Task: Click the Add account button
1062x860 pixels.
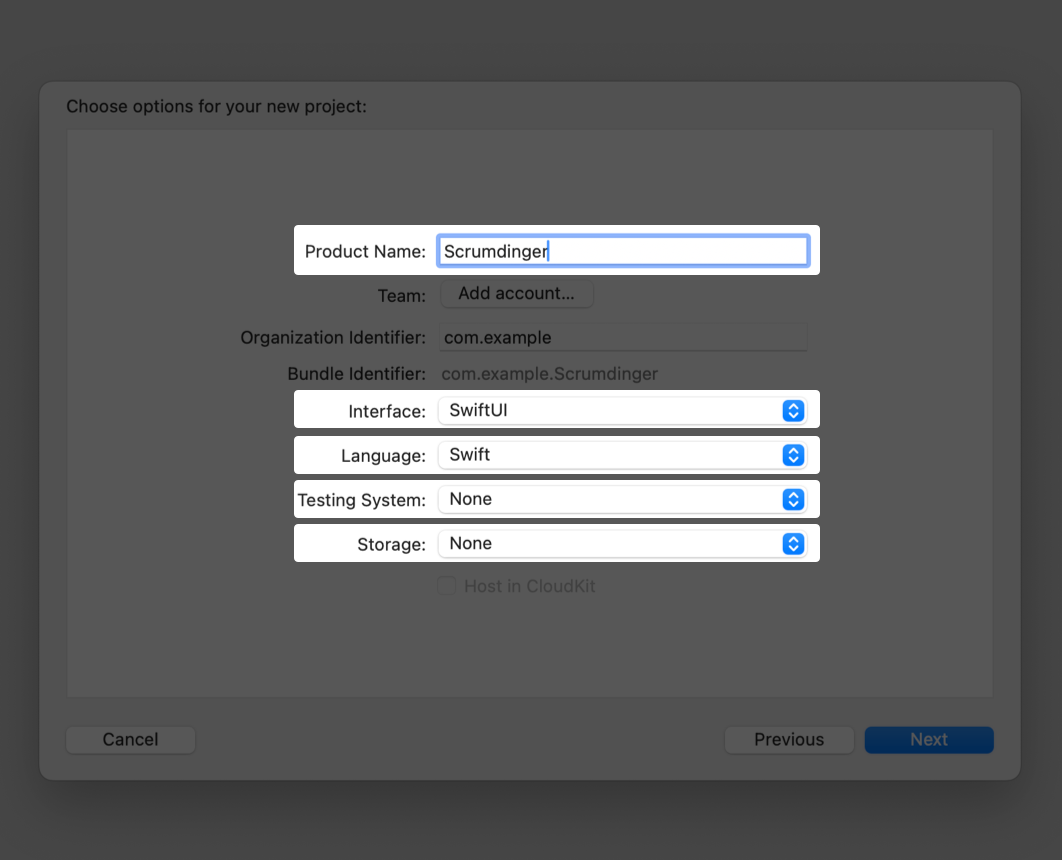Action: 517,293
